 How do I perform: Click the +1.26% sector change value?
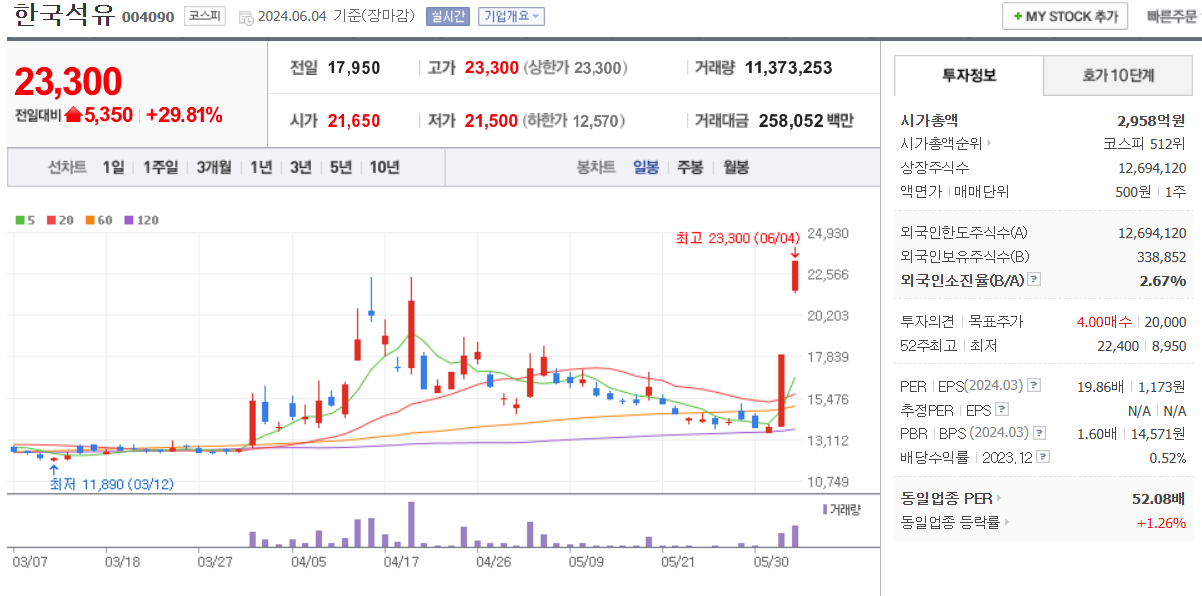[1161, 522]
